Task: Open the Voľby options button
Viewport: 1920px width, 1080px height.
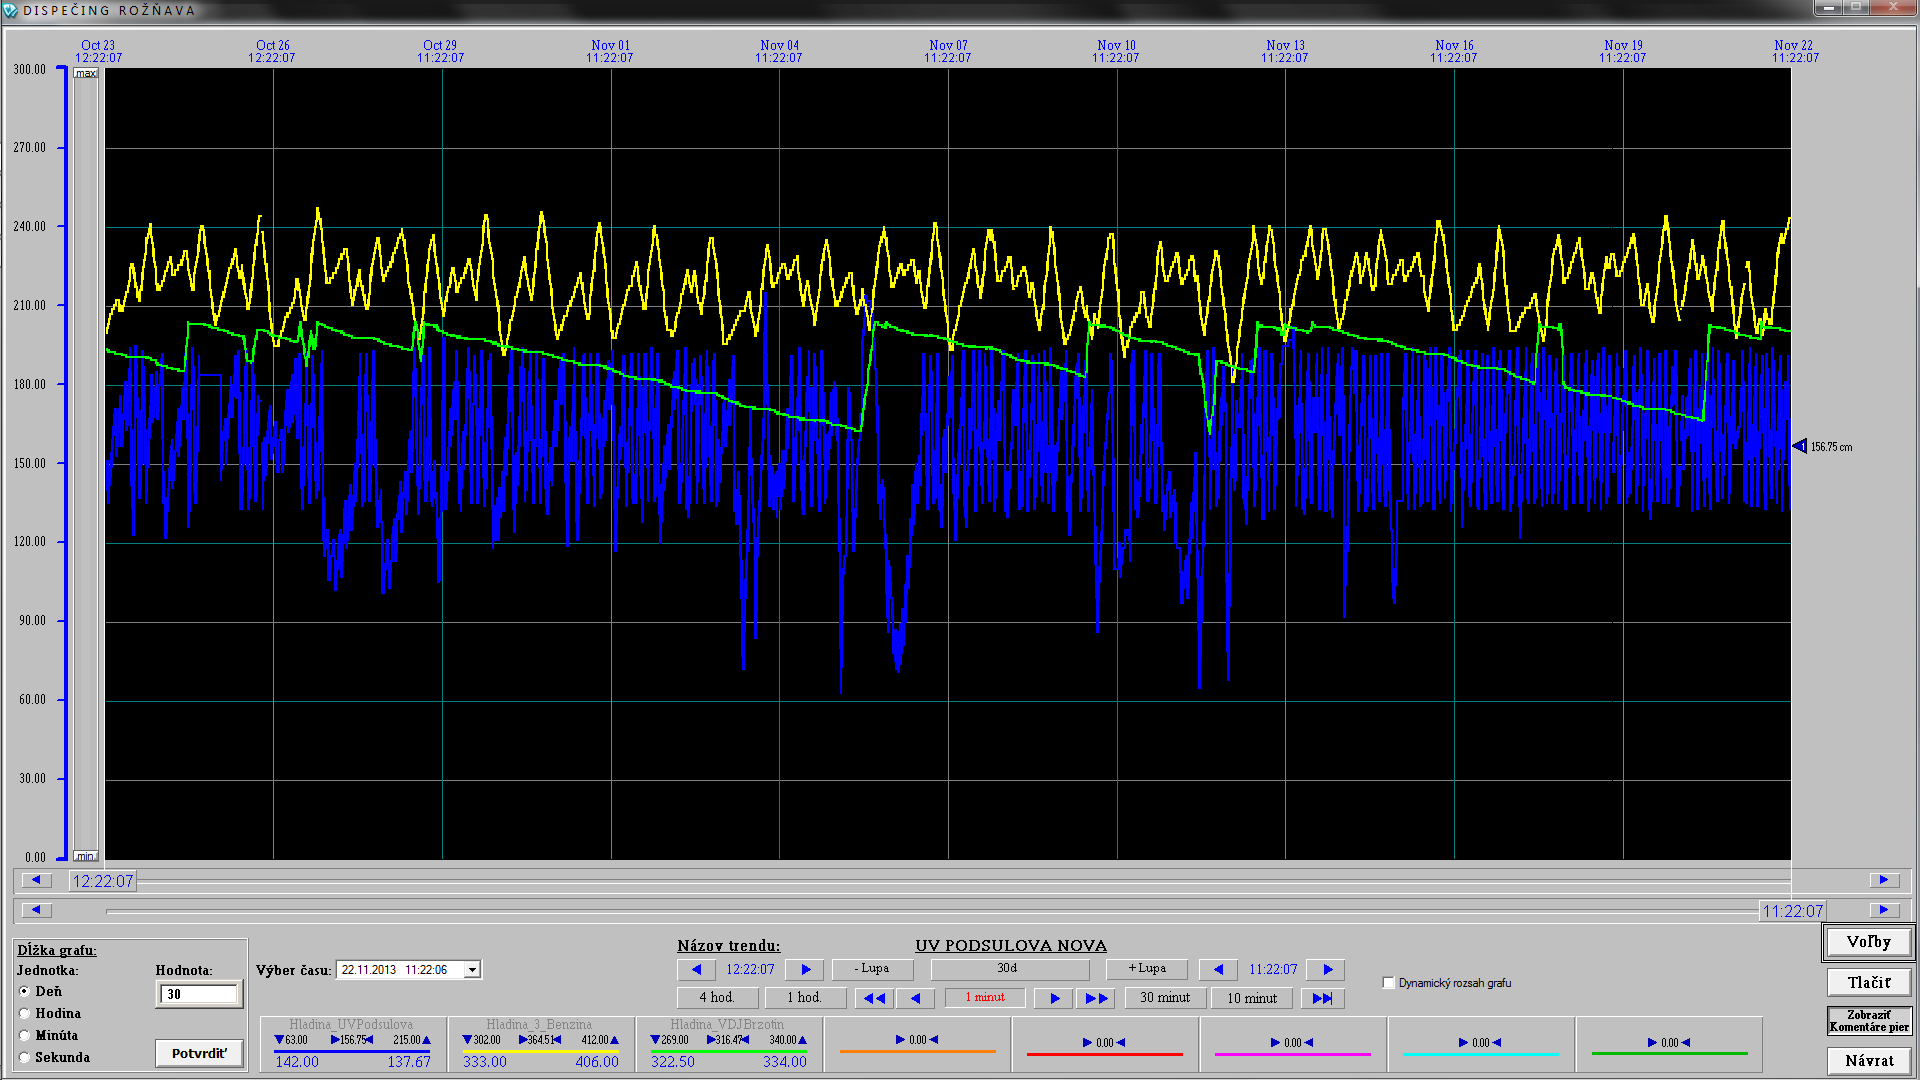Action: click(1868, 942)
